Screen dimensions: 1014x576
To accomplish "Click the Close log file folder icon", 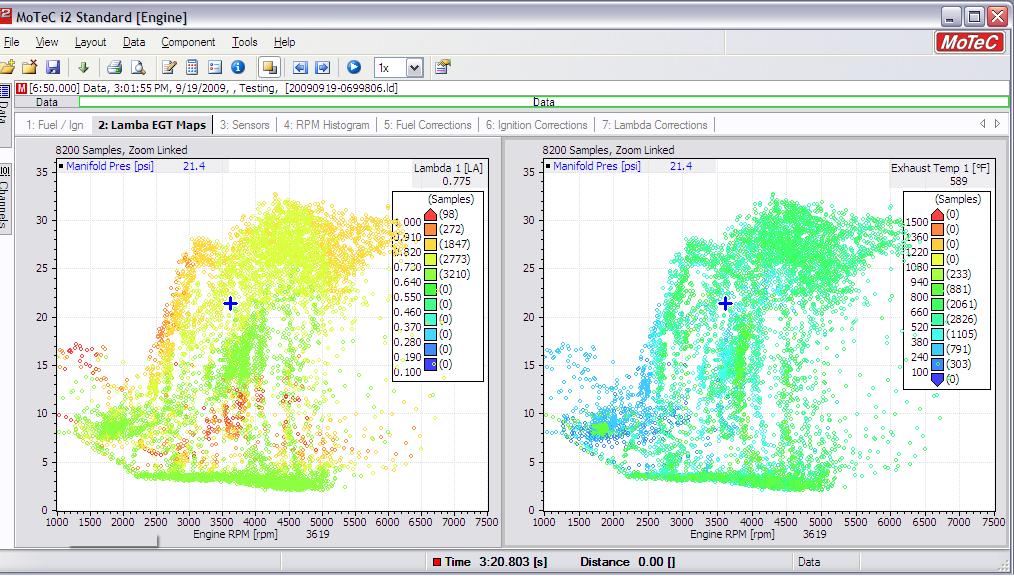I will (30, 67).
